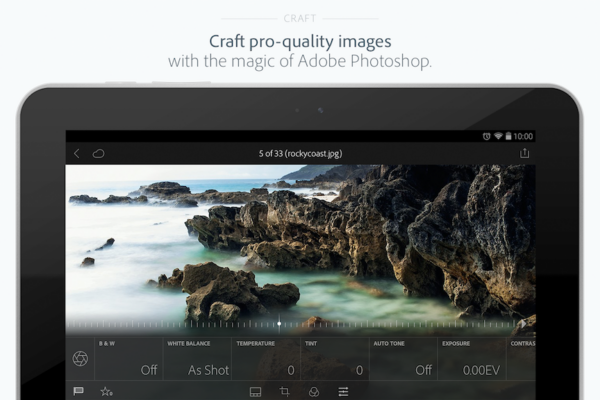The height and width of the screenshot is (400, 600).
Task: Toggle the B & W setting
Action: coord(130,358)
